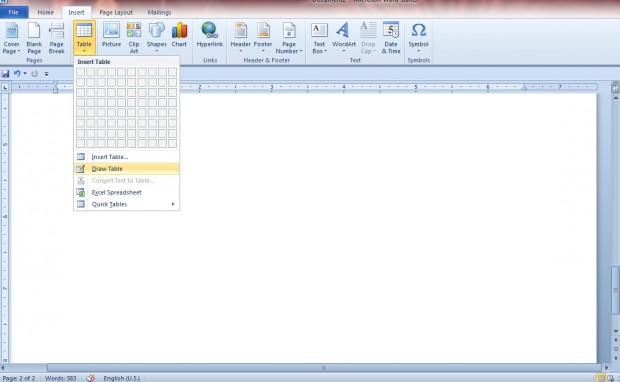Switch to Print Layout view button
This screenshot has width=620, height=382.
[x=601, y=378]
